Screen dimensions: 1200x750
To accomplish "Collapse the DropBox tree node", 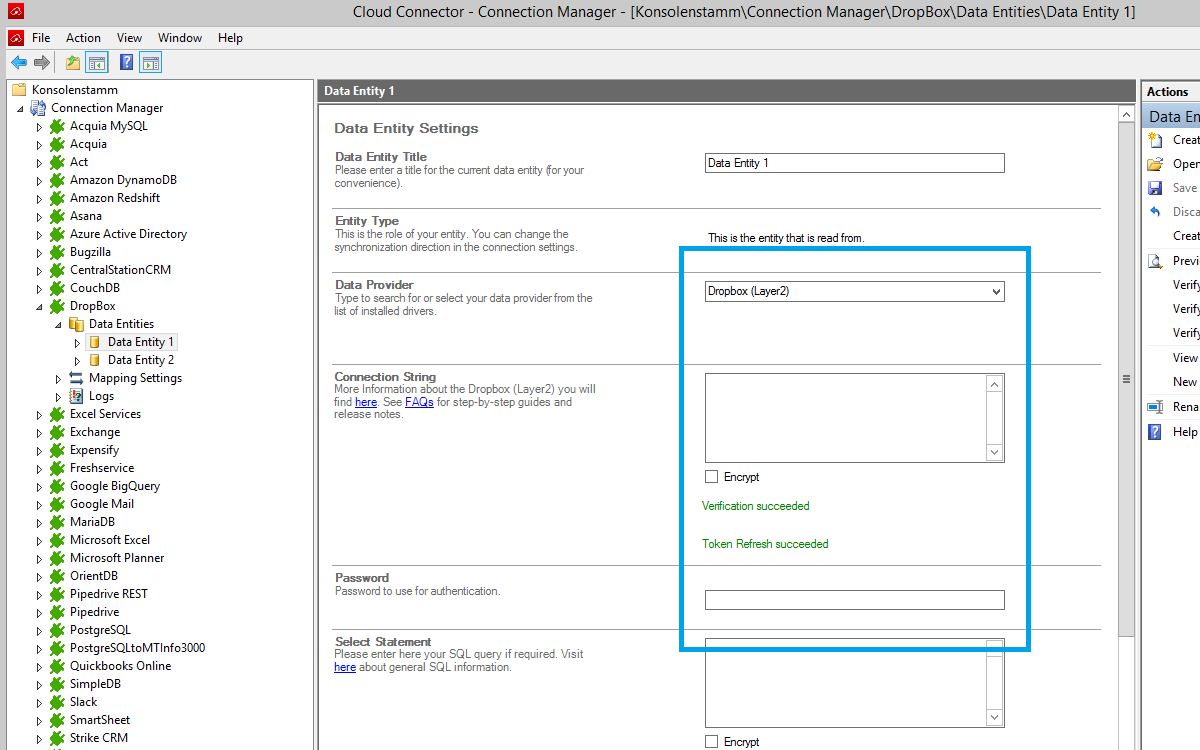I will 40,307.
